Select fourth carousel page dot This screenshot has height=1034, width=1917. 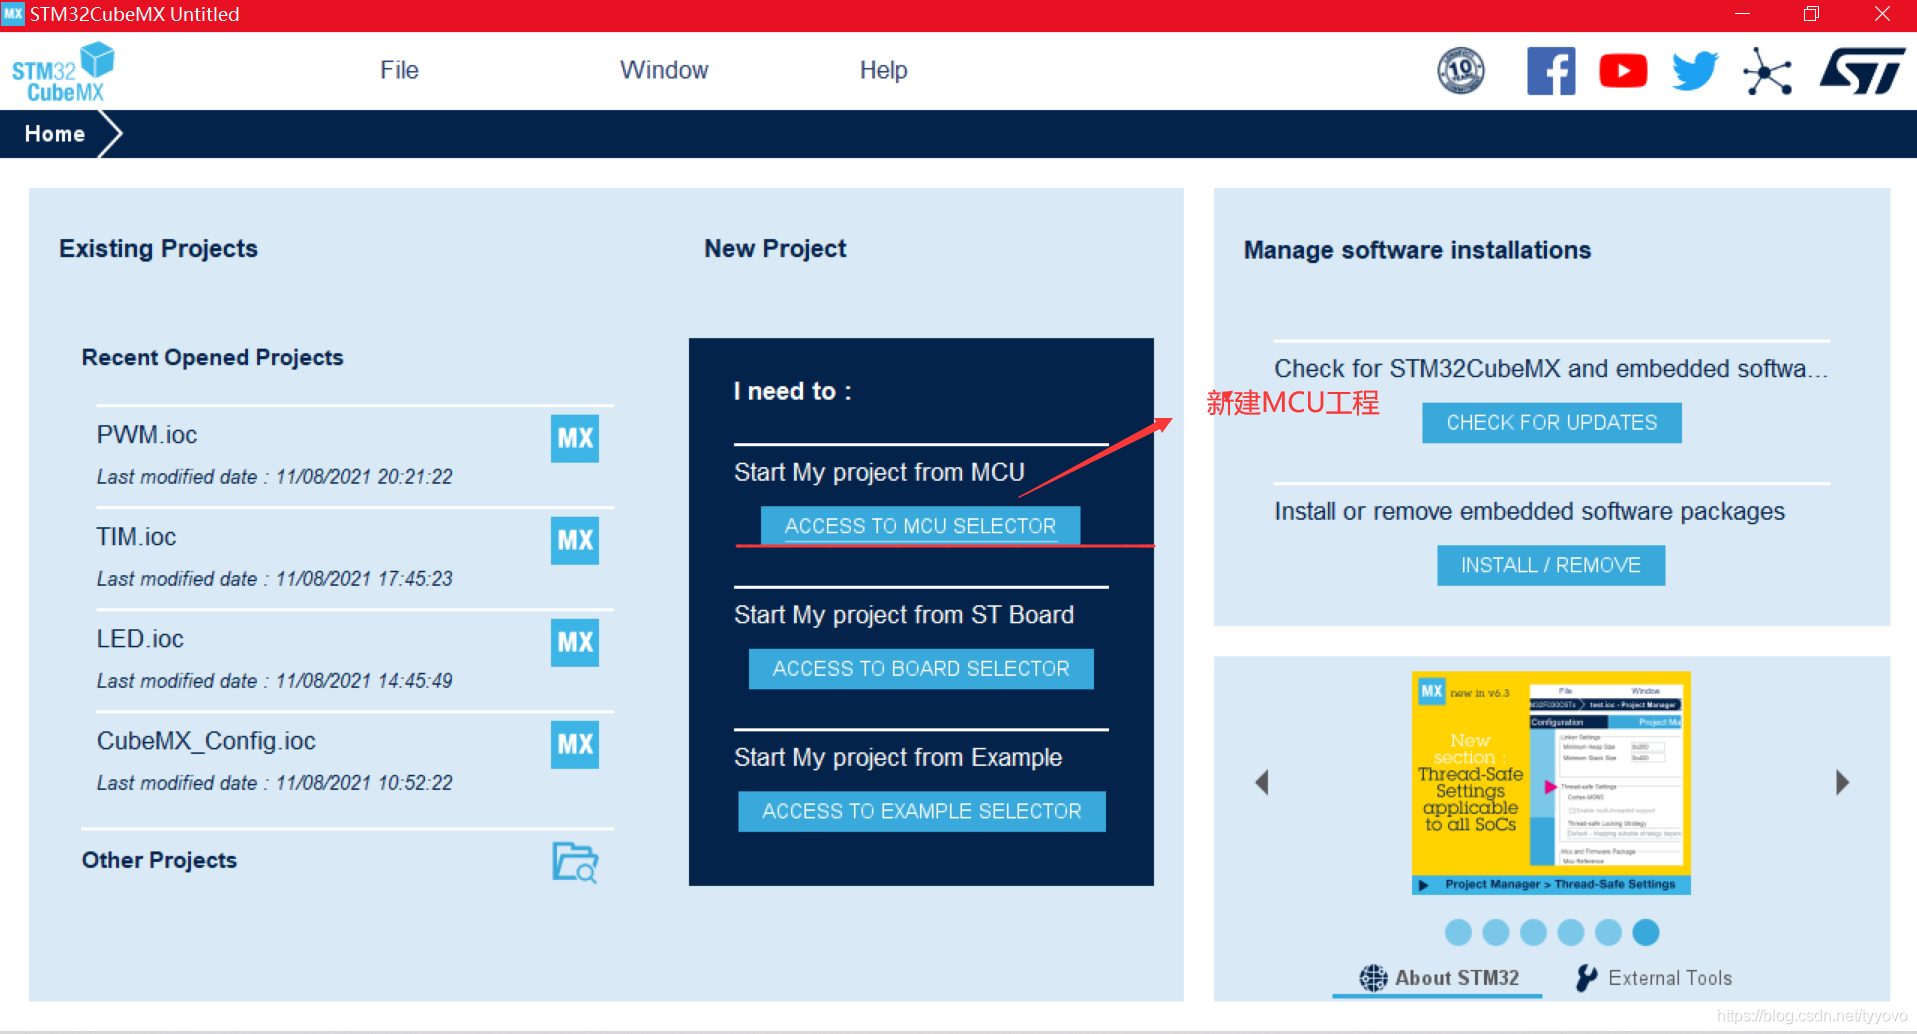click(1571, 932)
